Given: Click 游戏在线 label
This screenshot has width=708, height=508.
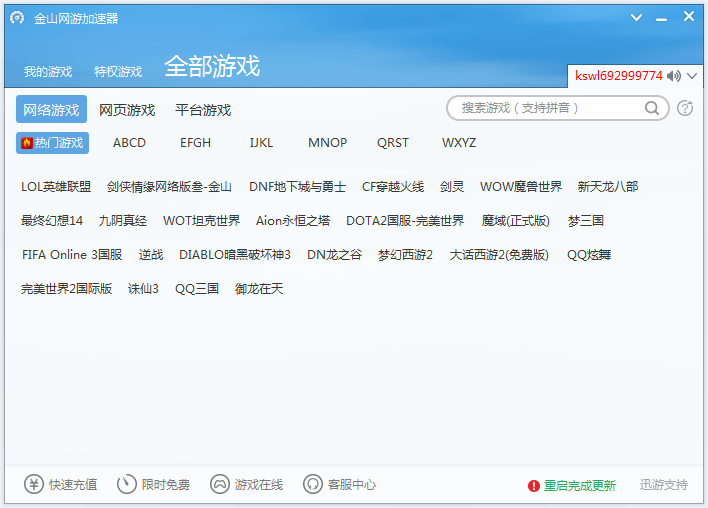Looking at the screenshot, I should (x=259, y=485).
